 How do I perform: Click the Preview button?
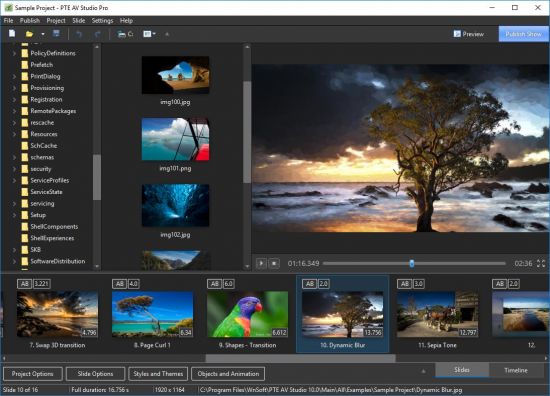point(469,34)
